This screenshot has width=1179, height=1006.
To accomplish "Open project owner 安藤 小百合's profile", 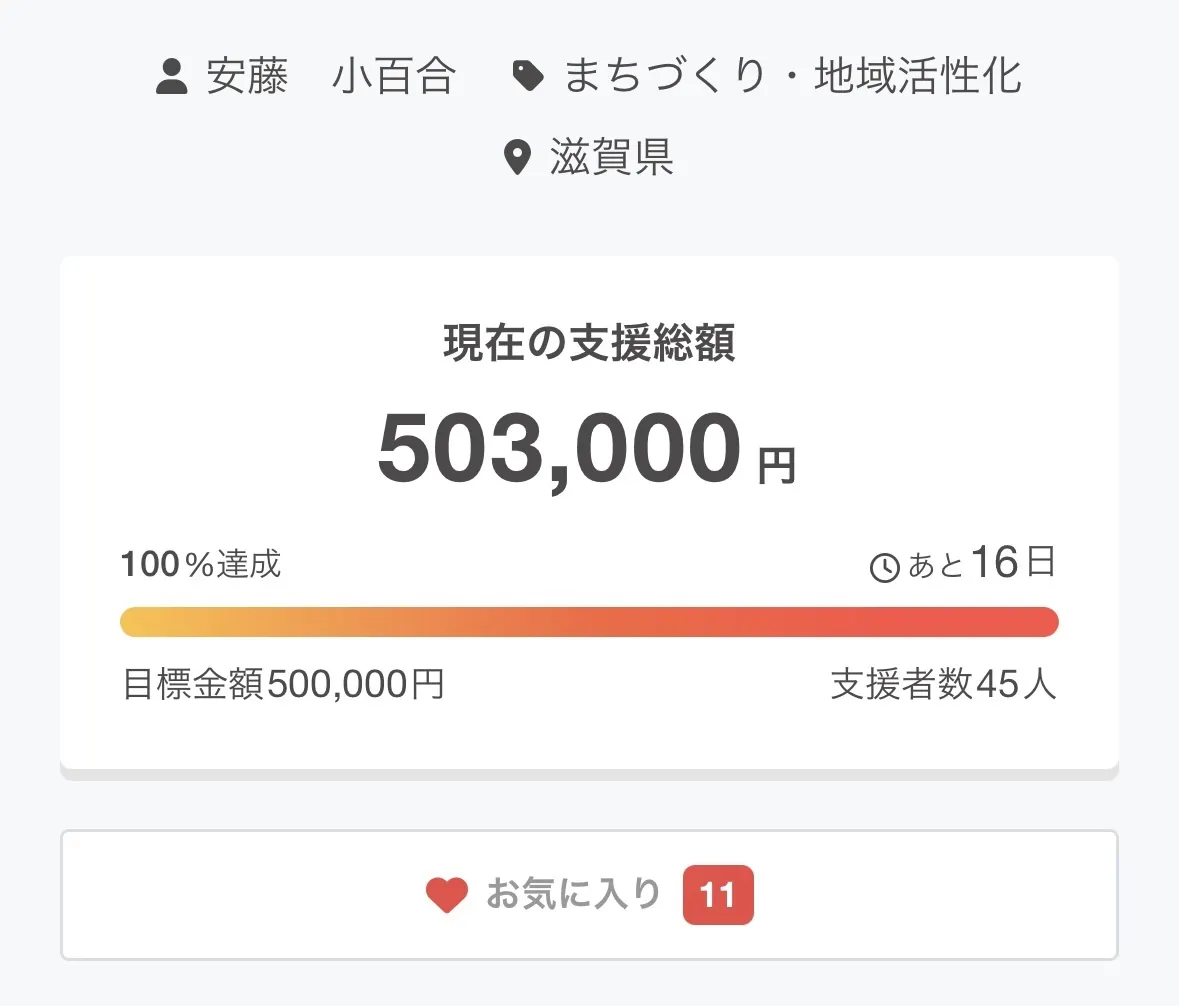I will 331,77.
